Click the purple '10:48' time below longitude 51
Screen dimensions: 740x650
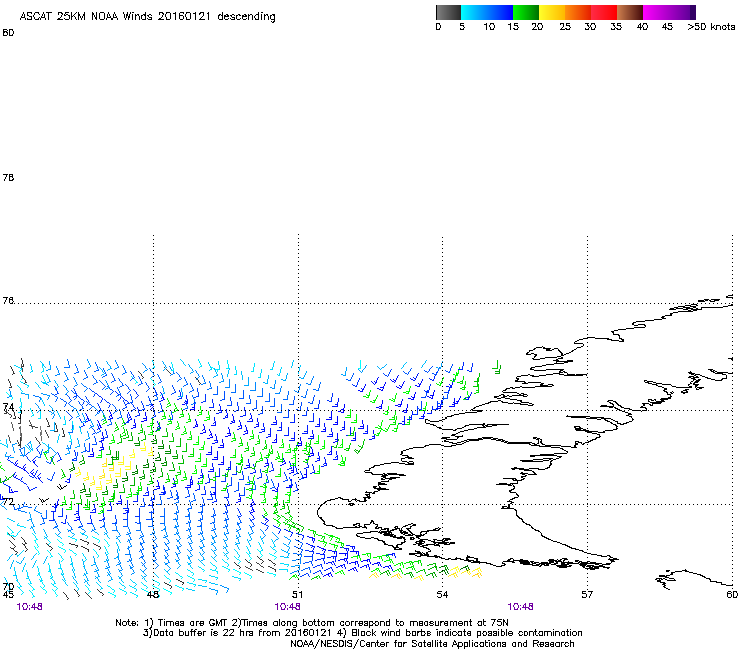[x=287, y=607]
